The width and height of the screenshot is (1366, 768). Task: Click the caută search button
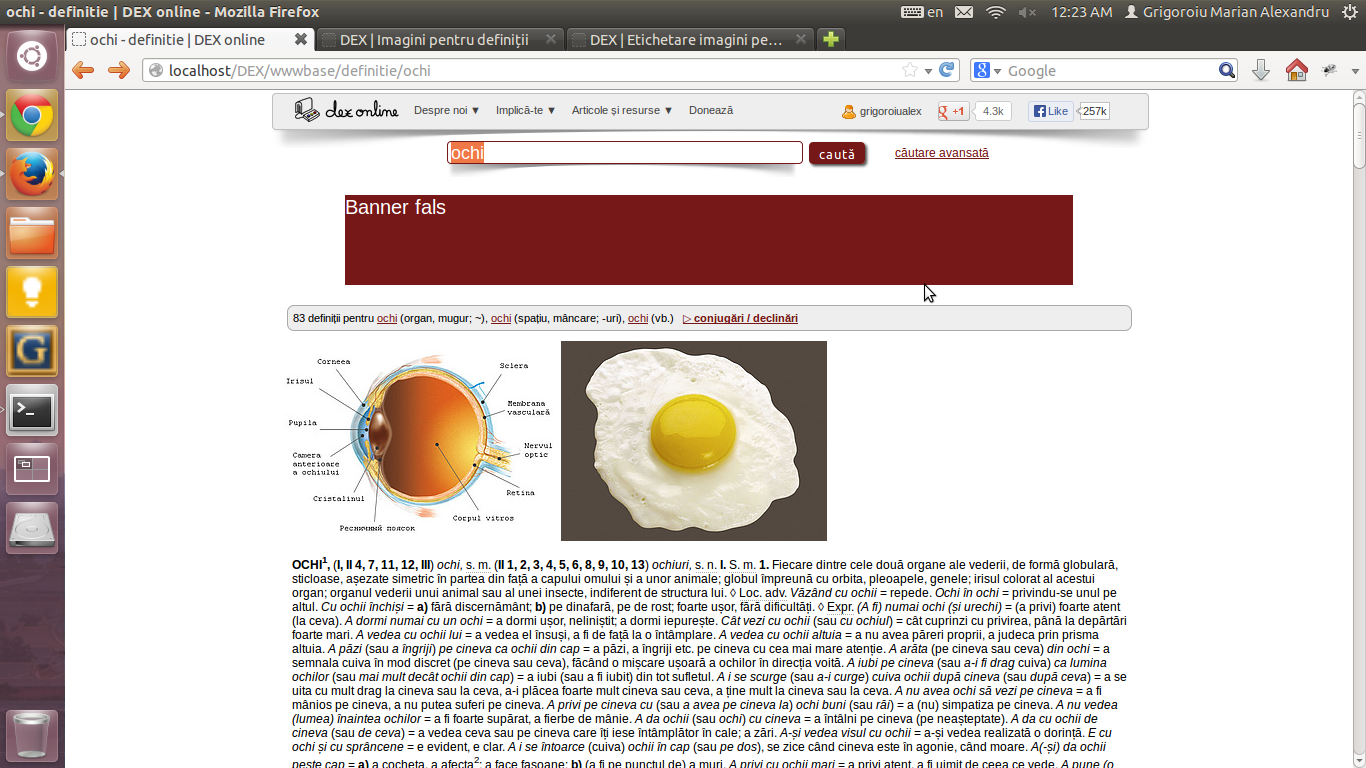(x=837, y=154)
